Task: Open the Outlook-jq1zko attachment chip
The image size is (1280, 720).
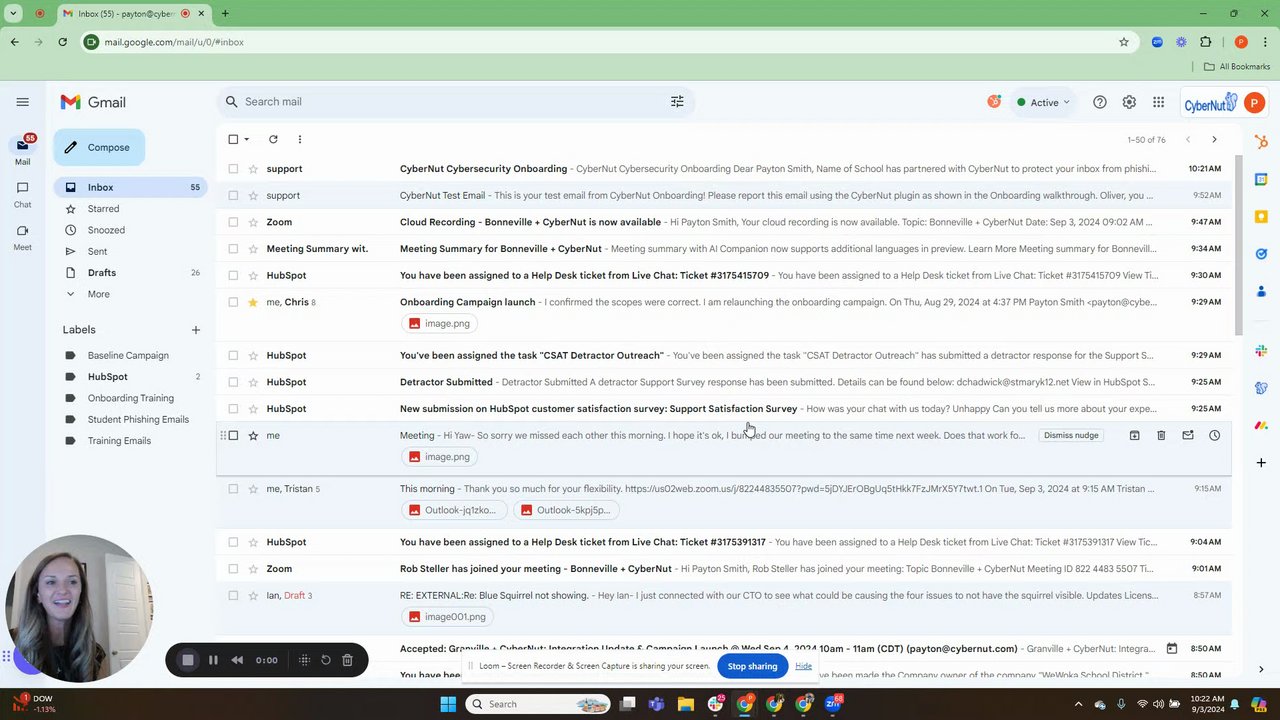Action: pyautogui.click(x=452, y=510)
